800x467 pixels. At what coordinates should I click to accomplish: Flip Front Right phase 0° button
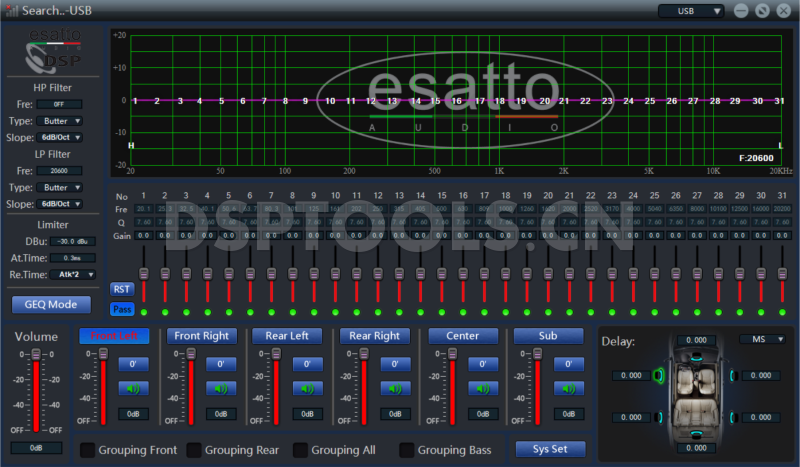click(221, 364)
